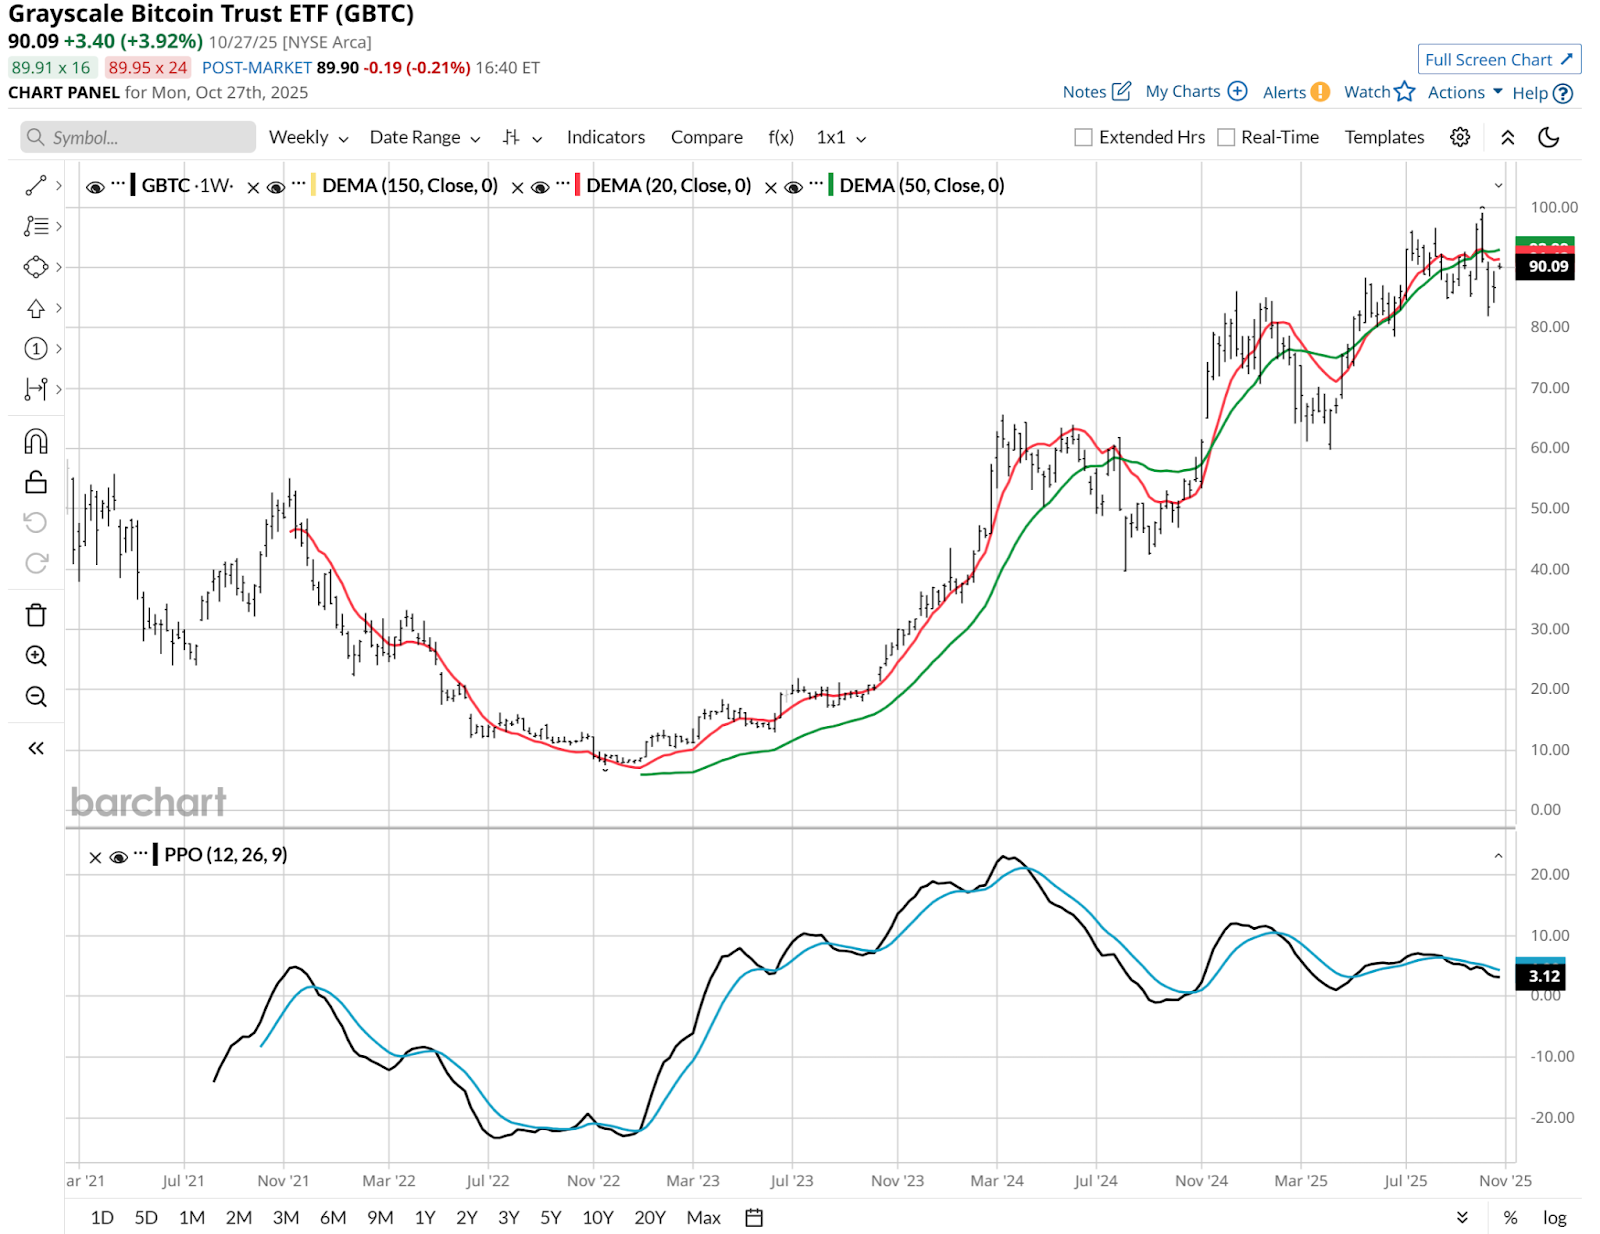The image size is (1600, 1234).
Task: Select the 1Y time range
Action: (x=425, y=1217)
